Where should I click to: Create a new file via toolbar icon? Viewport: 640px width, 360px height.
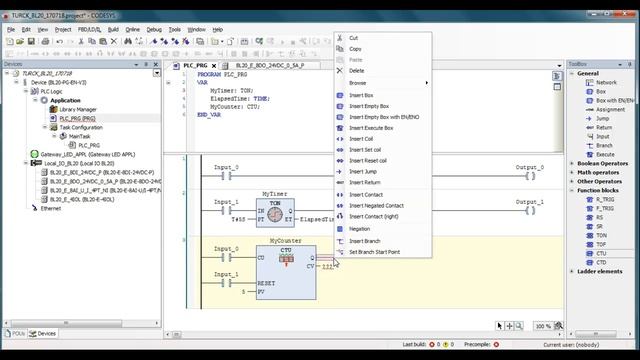pyautogui.click(x=9, y=41)
